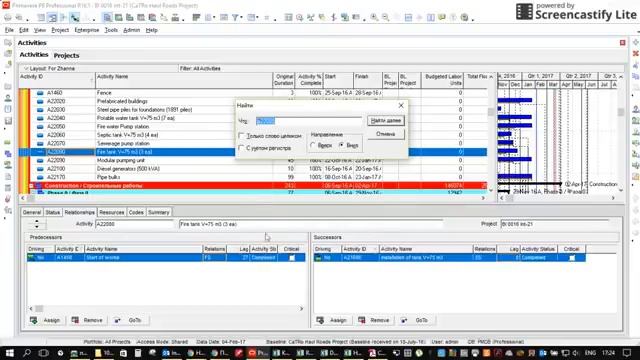Screen dimensions: 640x360
Task: Click the 'Найти далее' button
Action: 386,120
